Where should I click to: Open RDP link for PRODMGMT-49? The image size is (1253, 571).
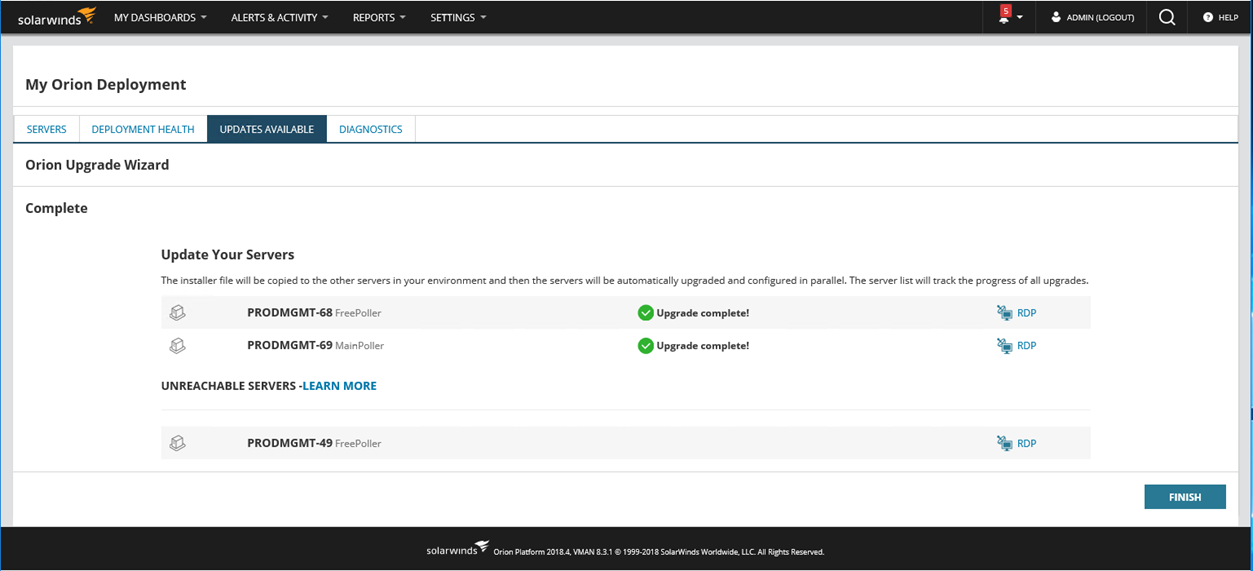[x=1026, y=443]
